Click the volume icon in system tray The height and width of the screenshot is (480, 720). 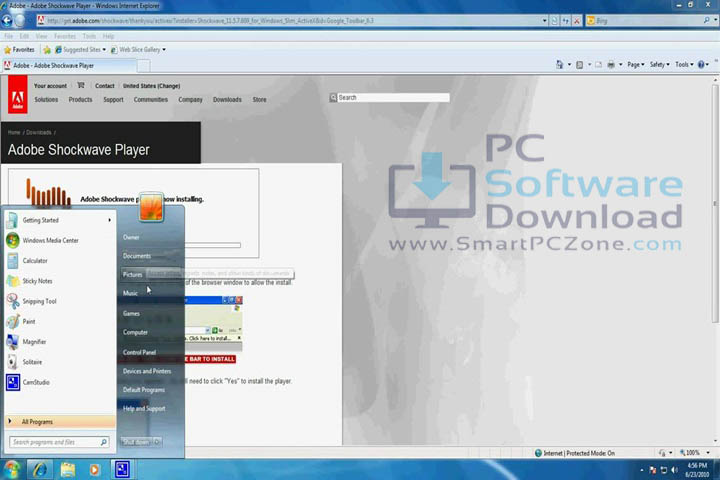pos(675,470)
